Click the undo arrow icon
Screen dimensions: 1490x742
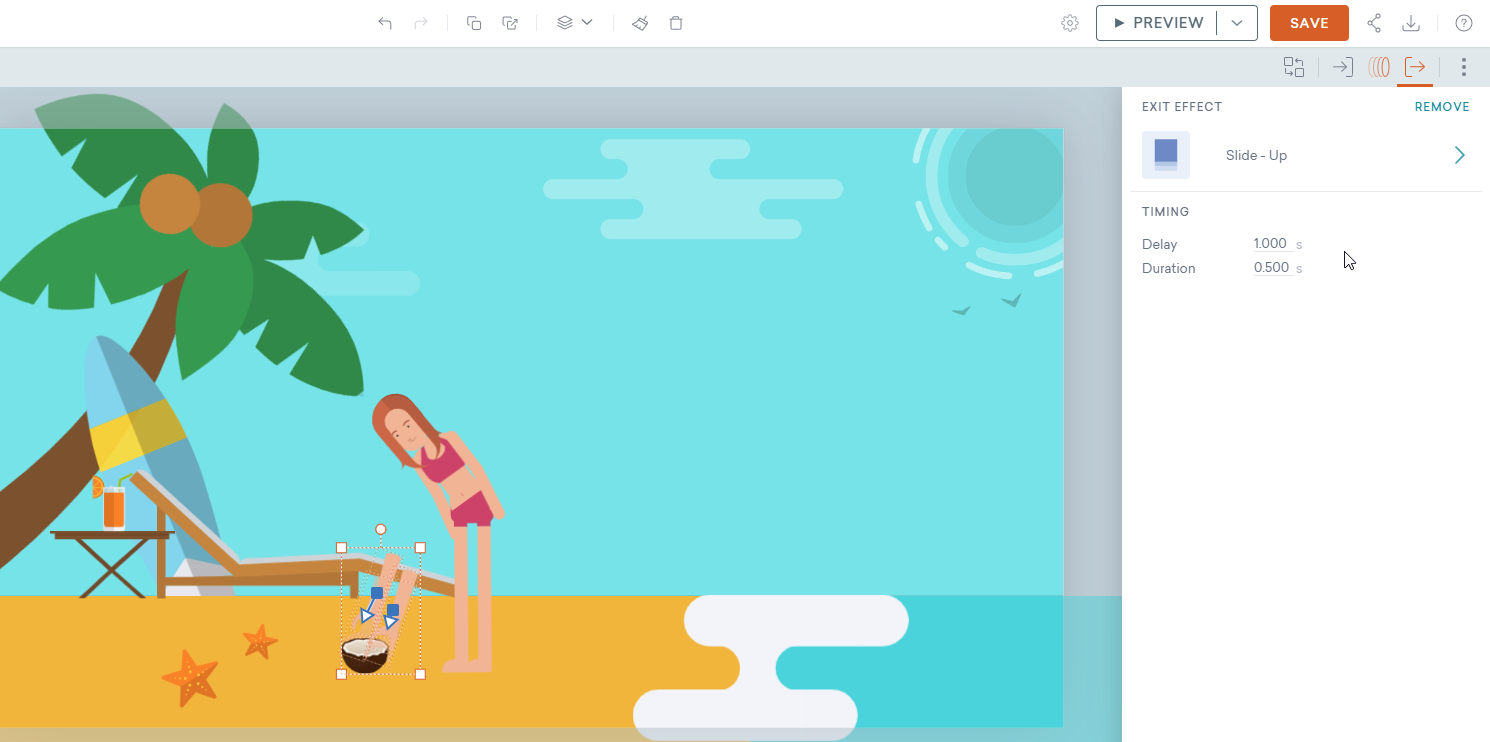tap(385, 23)
